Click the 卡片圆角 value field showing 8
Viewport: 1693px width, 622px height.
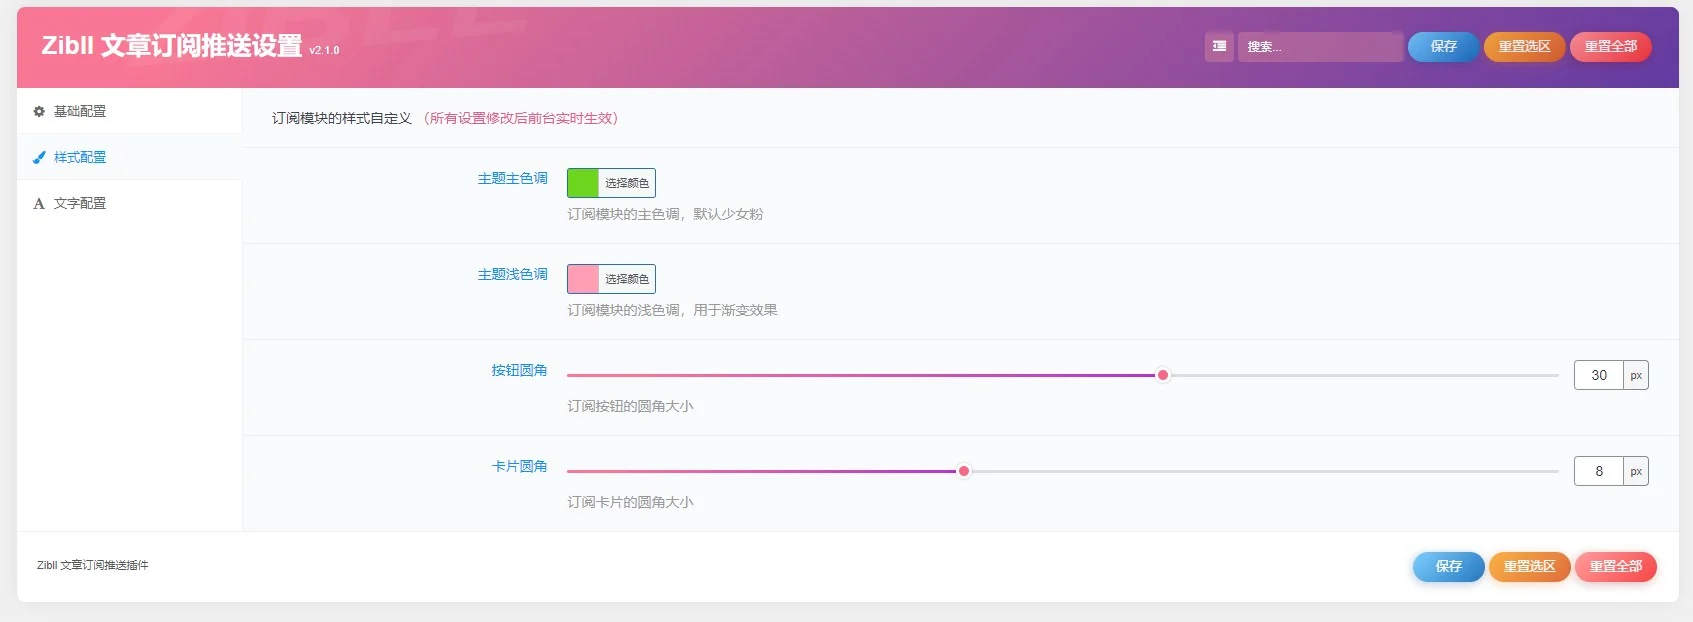[x=1598, y=471]
